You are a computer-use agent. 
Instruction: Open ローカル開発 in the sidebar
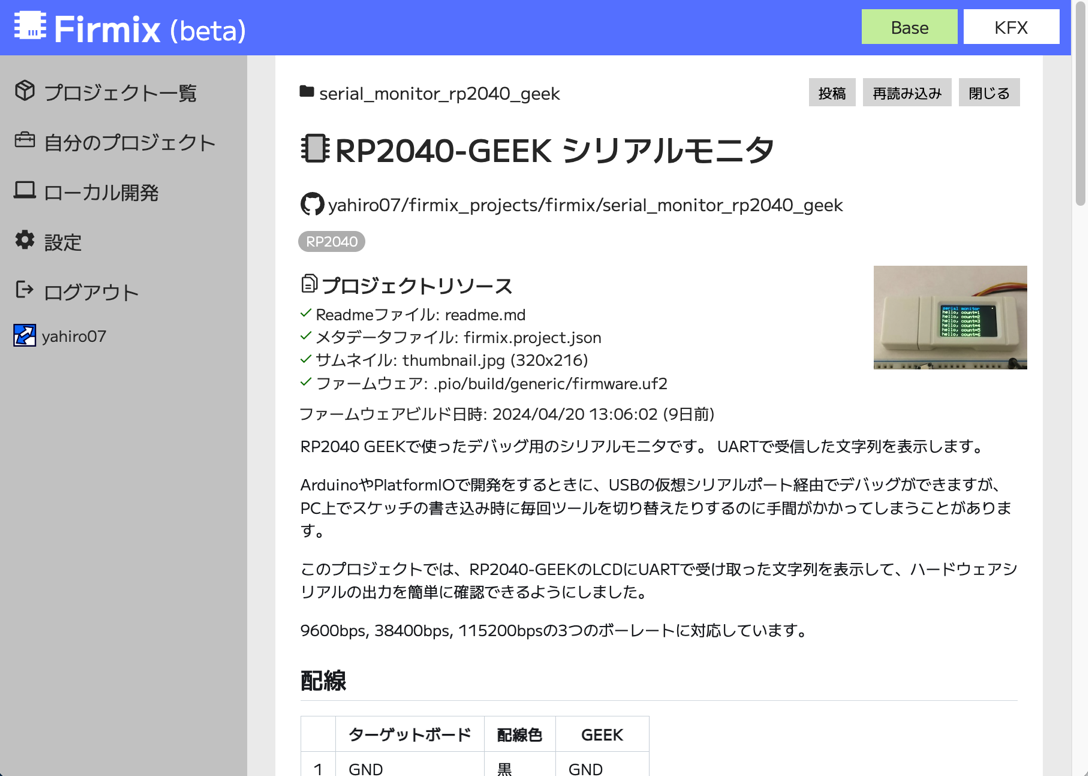pos(101,192)
